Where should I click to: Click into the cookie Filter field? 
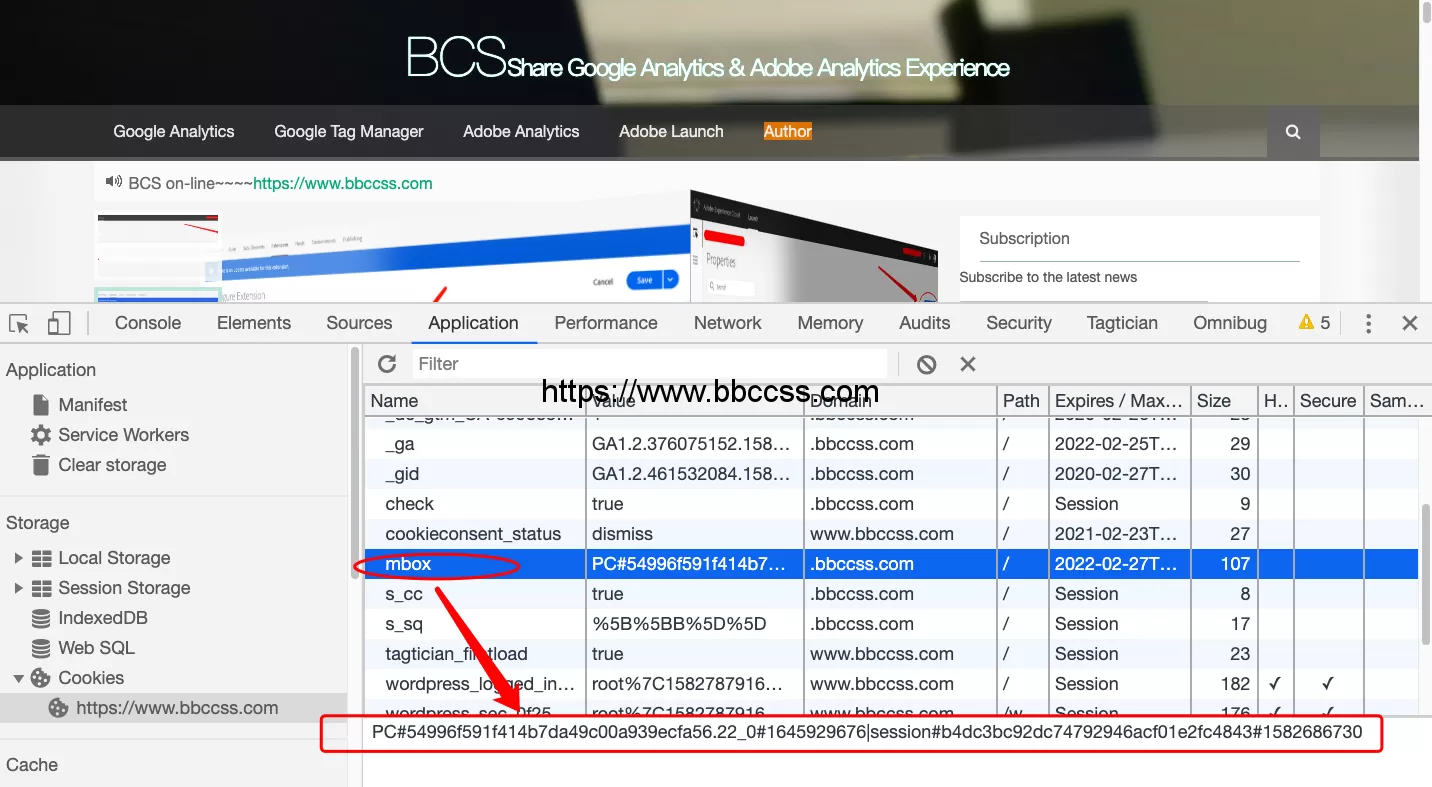click(x=648, y=364)
